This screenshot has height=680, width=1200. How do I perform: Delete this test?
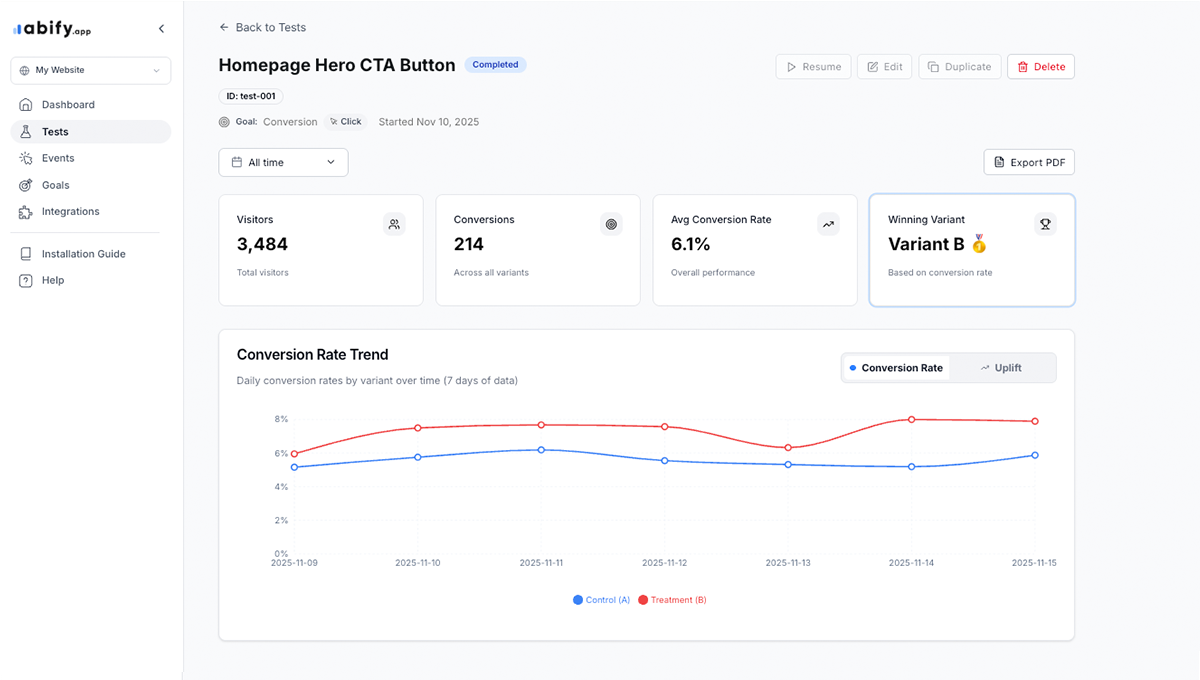pos(1041,67)
